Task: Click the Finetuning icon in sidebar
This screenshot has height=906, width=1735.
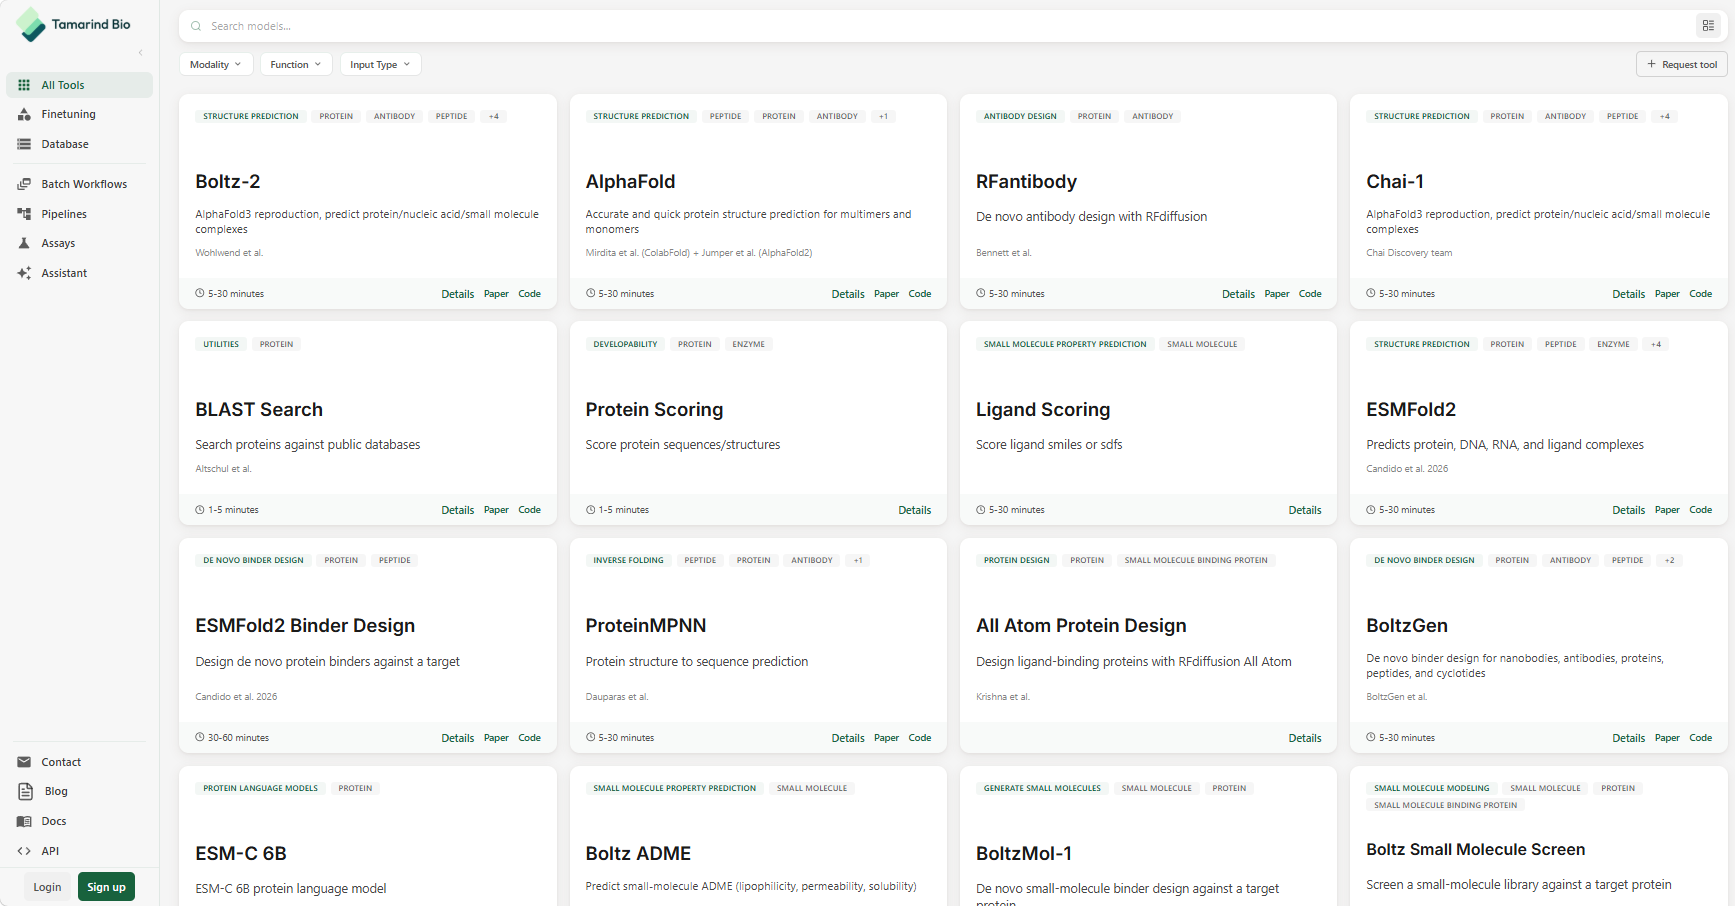Action: [x=24, y=115]
